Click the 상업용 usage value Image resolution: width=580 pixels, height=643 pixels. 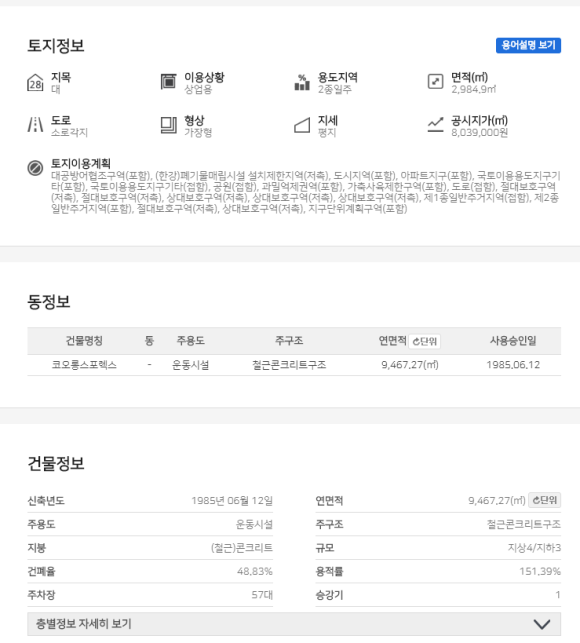click(198, 89)
